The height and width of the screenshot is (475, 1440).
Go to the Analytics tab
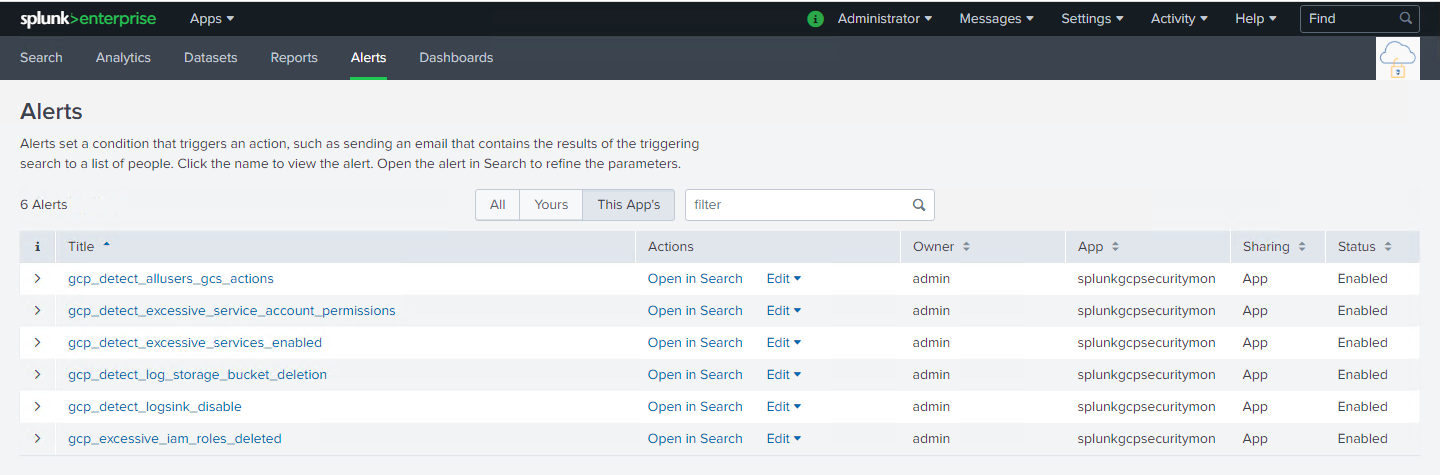point(123,58)
